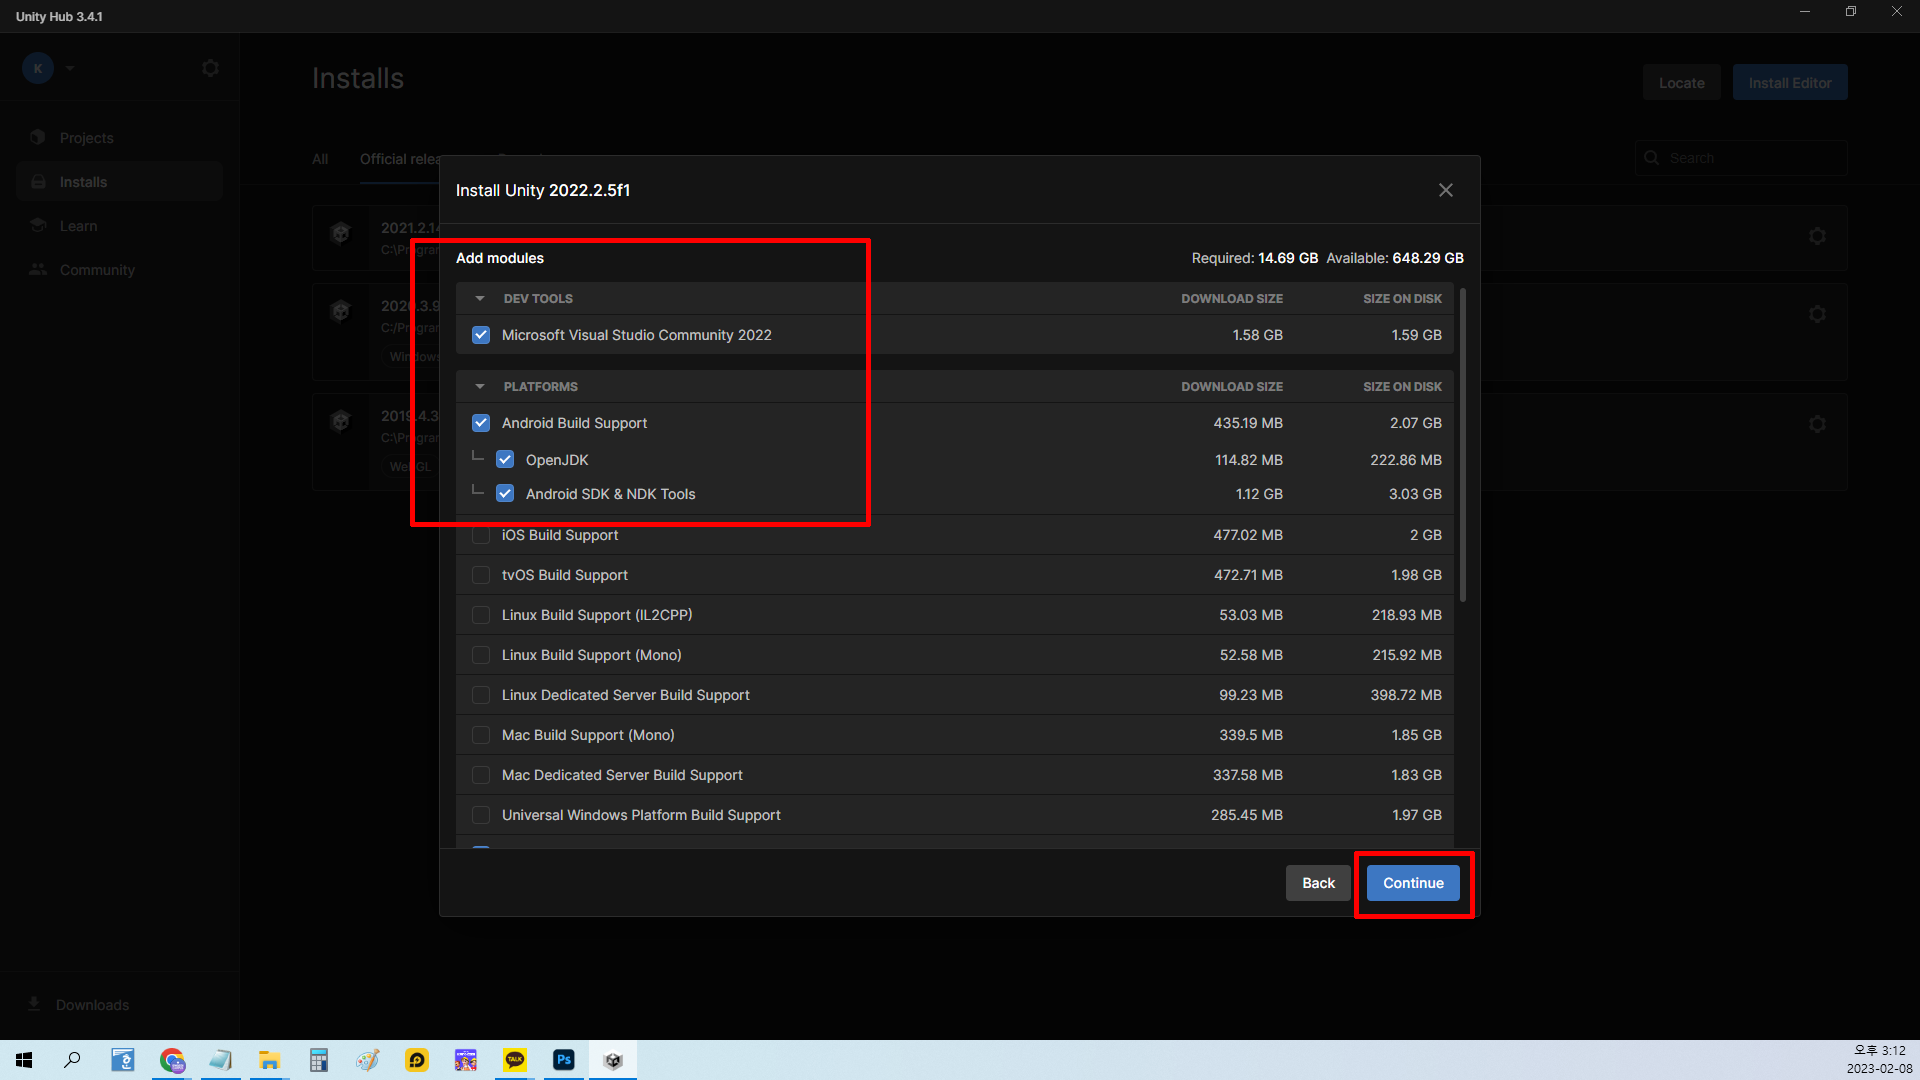This screenshot has height=1080, width=1920.
Task: Open the account dropdown arrow
Action: click(x=70, y=68)
